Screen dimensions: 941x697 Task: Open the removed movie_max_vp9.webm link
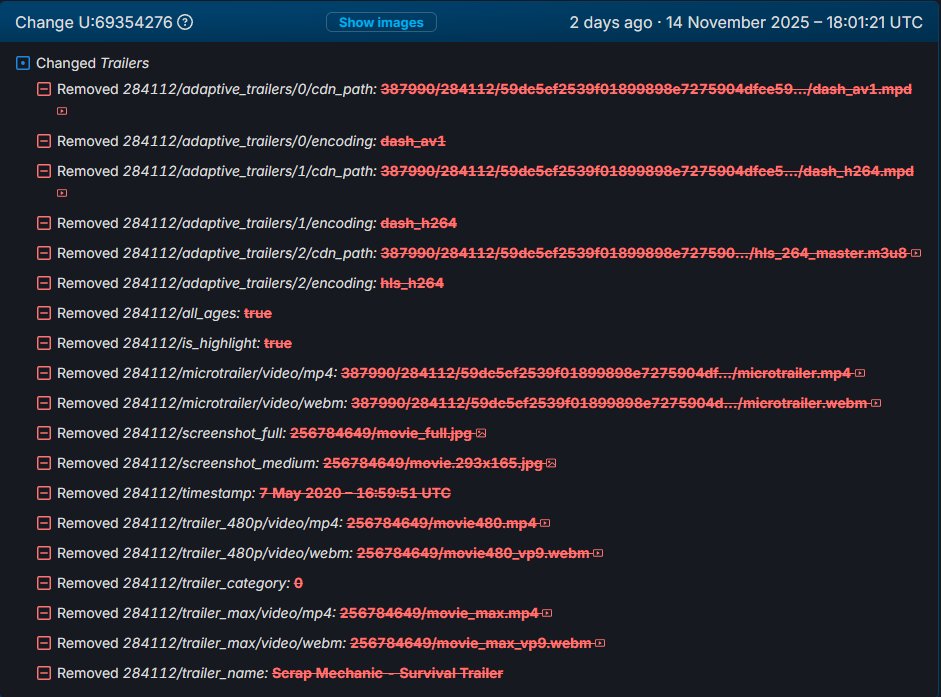pos(470,644)
